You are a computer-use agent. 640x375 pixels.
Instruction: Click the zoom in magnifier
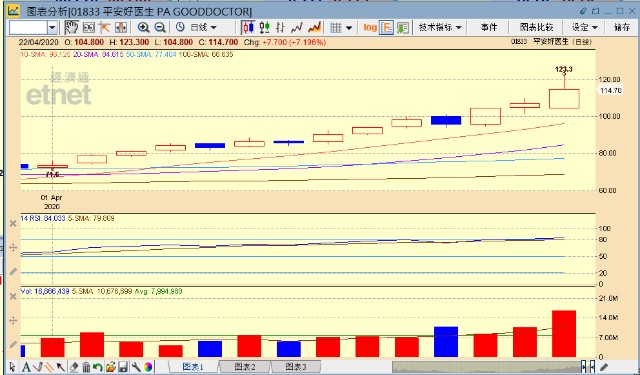coord(143,27)
